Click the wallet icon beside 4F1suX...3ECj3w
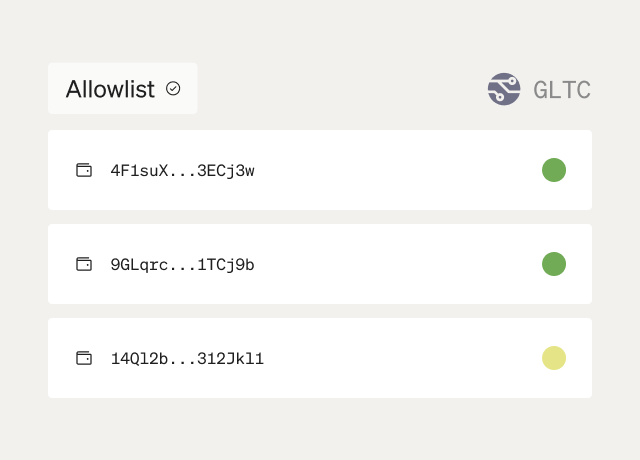 84,170
